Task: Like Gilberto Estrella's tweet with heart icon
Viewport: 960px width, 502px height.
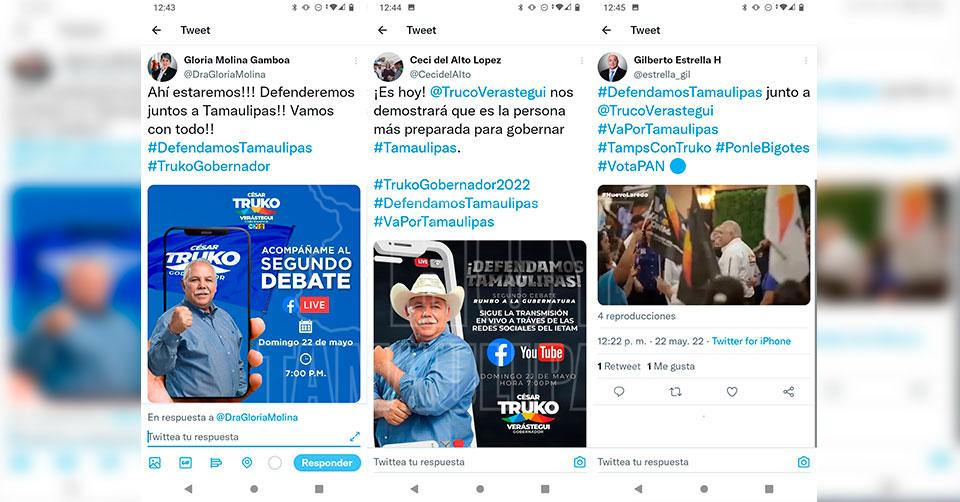Action: 732,392
